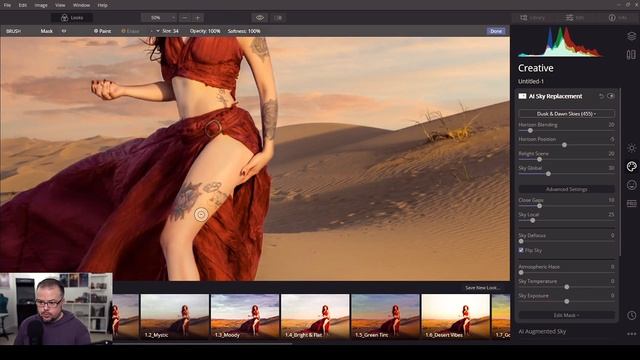Select the Creative palette icon

coord(631,166)
